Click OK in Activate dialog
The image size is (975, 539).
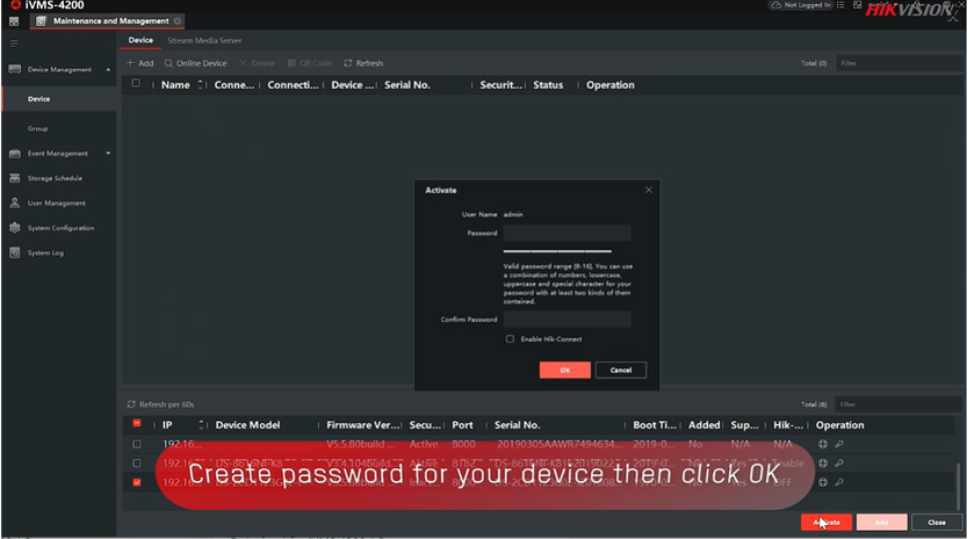[x=565, y=371]
